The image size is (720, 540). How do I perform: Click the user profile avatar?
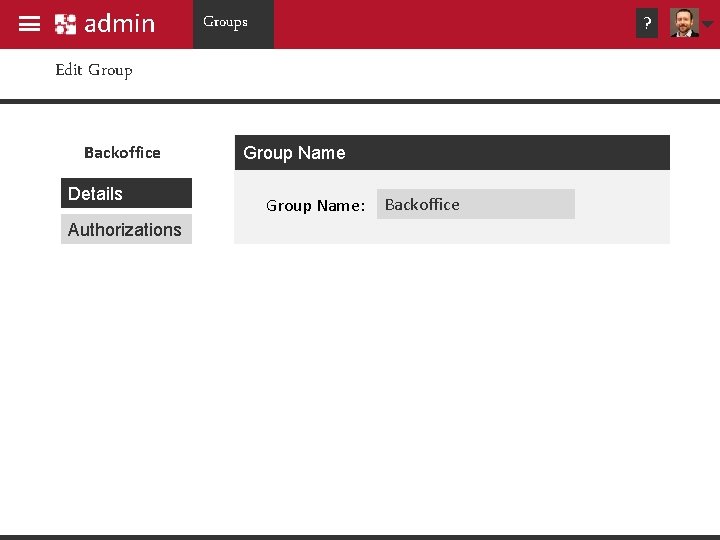click(x=684, y=22)
